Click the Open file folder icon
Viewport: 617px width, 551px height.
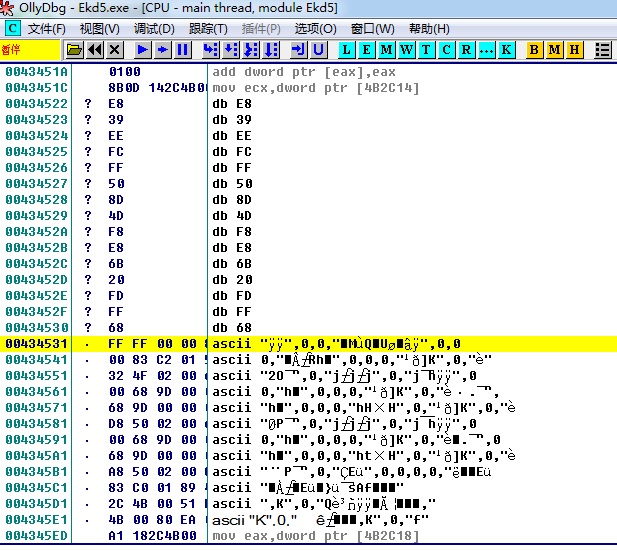[74, 49]
